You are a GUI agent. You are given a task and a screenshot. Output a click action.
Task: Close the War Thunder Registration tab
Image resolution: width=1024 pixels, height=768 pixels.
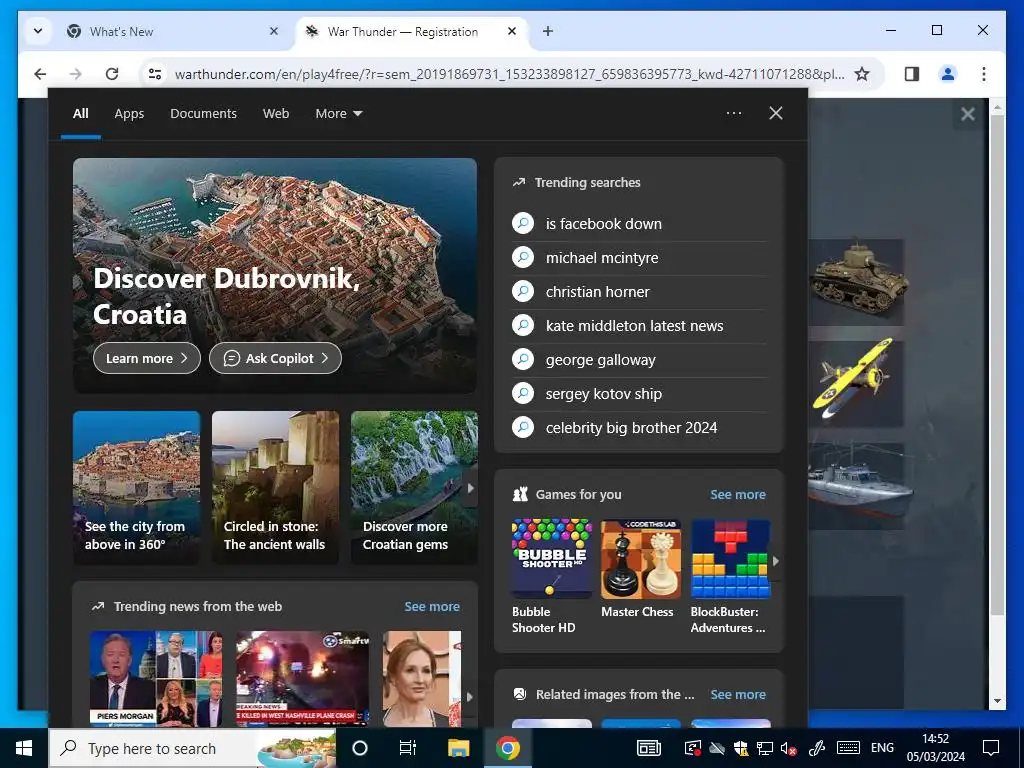coord(512,31)
